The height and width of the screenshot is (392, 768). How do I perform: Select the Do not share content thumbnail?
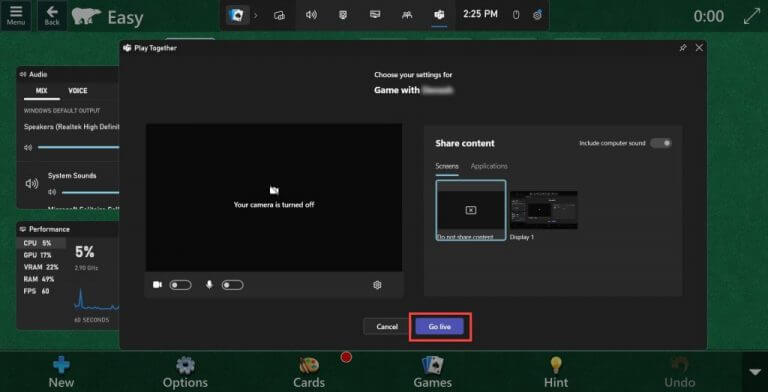click(x=471, y=210)
